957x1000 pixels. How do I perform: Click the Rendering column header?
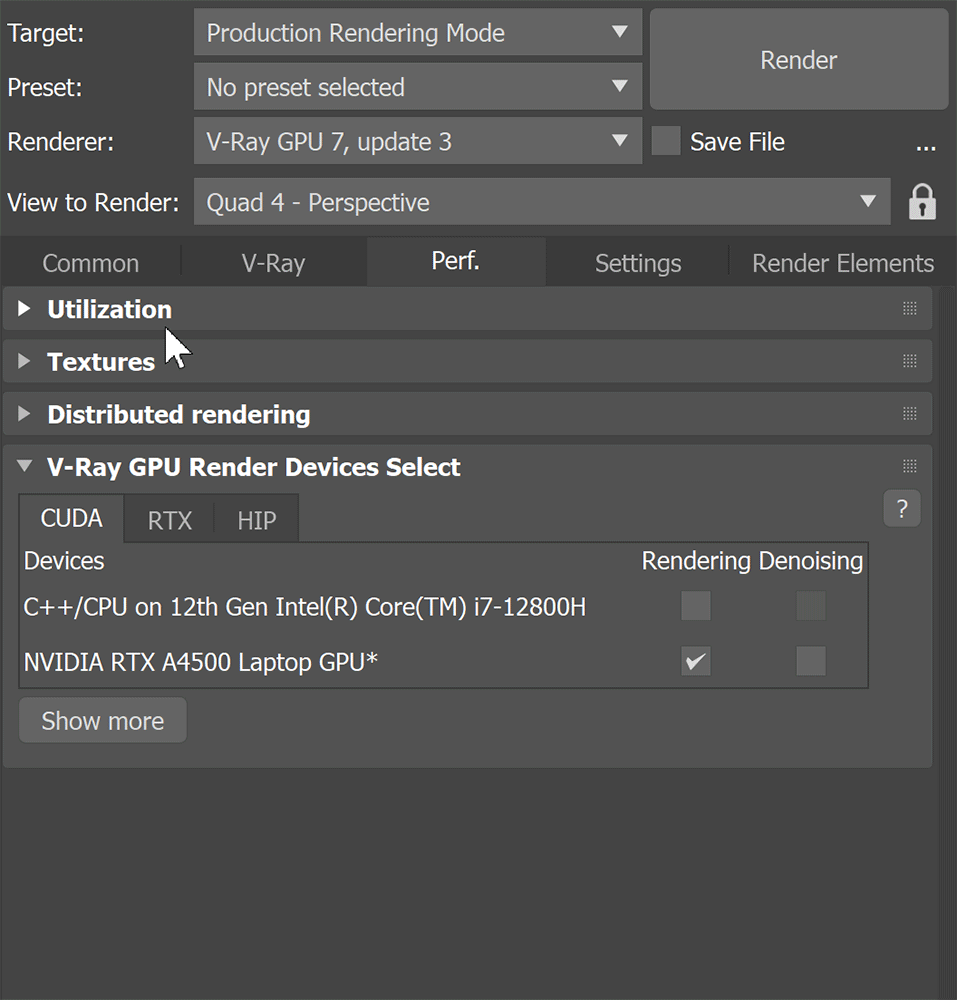tap(696, 561)
